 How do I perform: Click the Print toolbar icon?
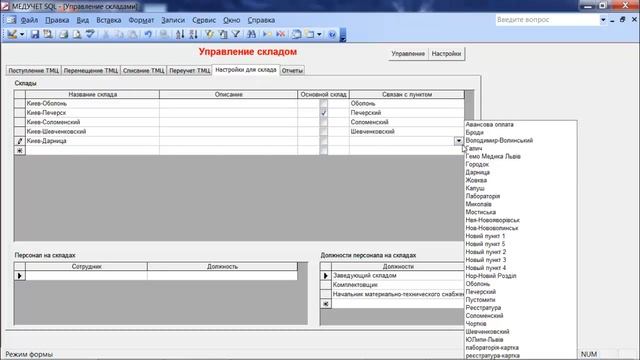pyautogui.click(x=63, y=34)
